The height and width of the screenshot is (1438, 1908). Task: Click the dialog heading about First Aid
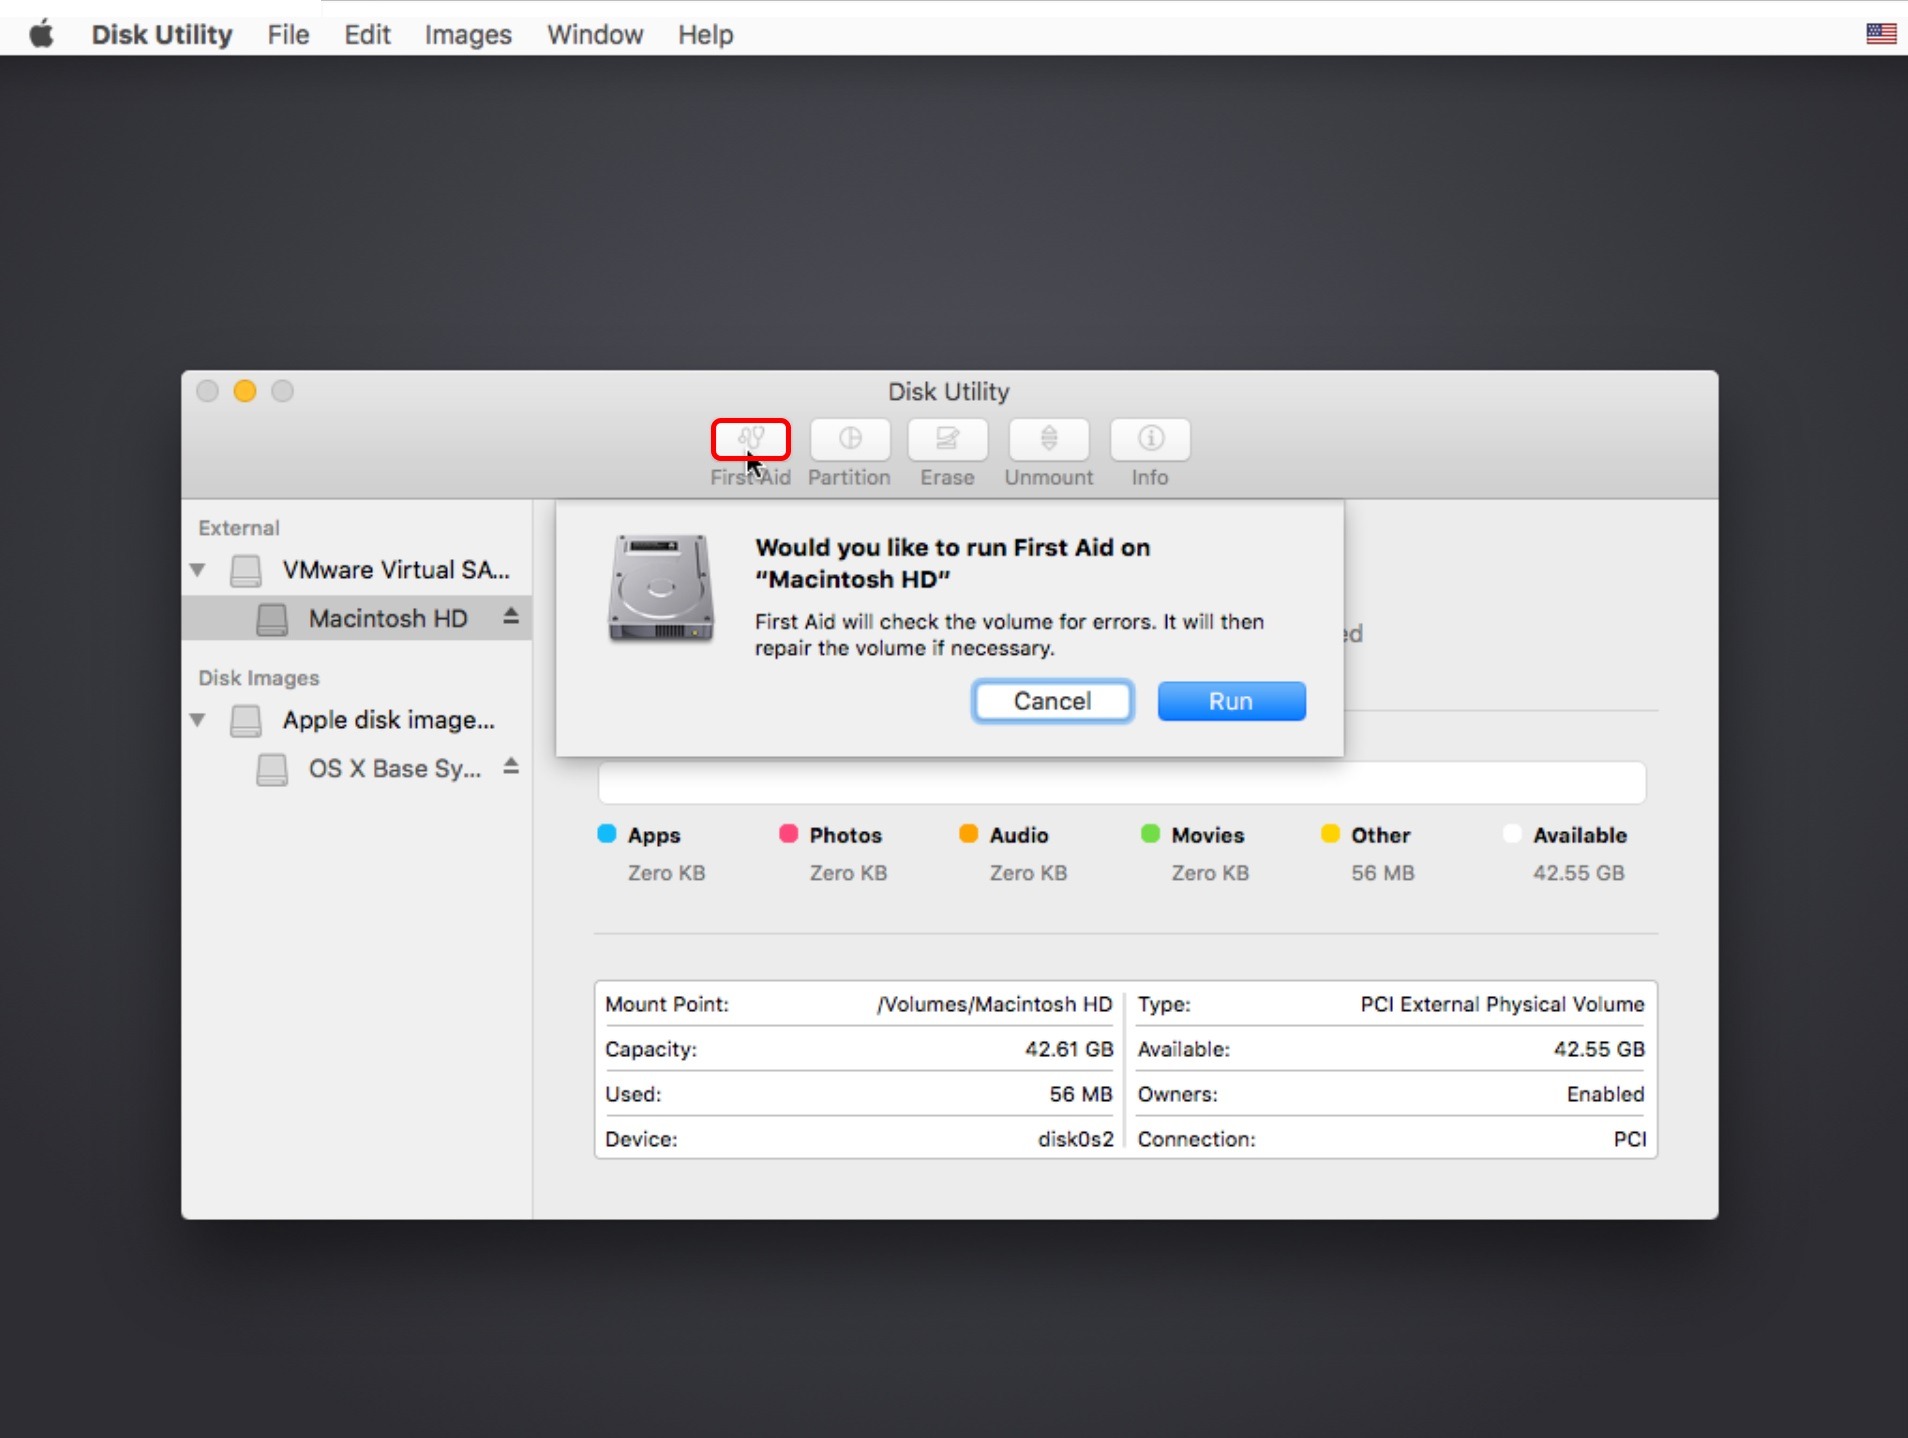click(953, 563)
